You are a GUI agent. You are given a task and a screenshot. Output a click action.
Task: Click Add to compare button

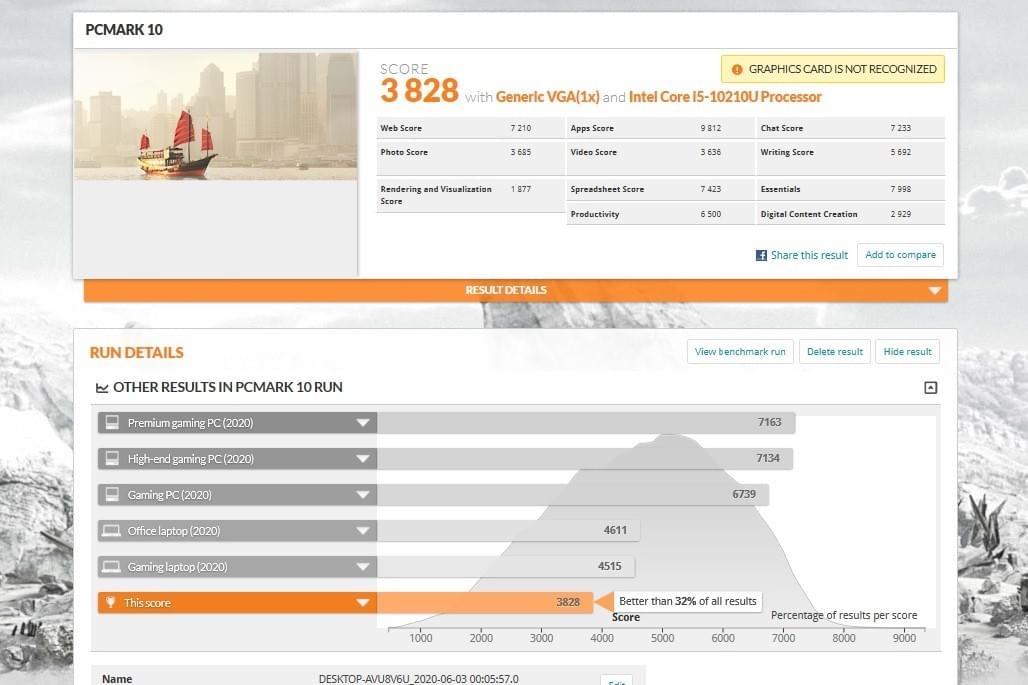point(900,255)
